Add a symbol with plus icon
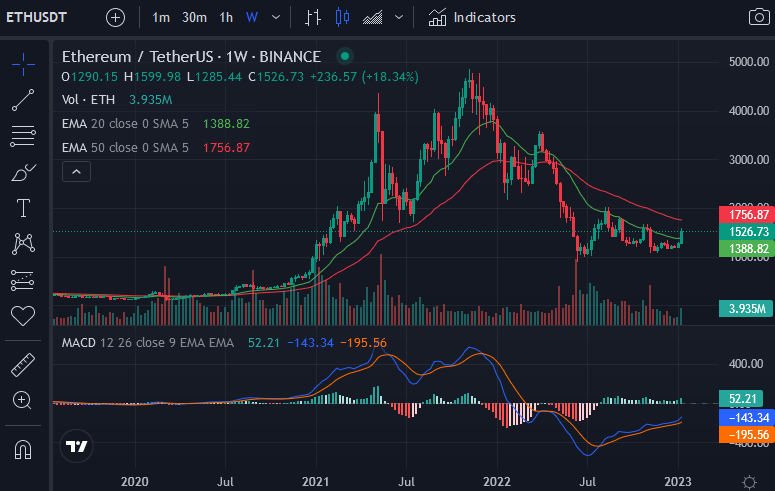 (x=115, y=18)
